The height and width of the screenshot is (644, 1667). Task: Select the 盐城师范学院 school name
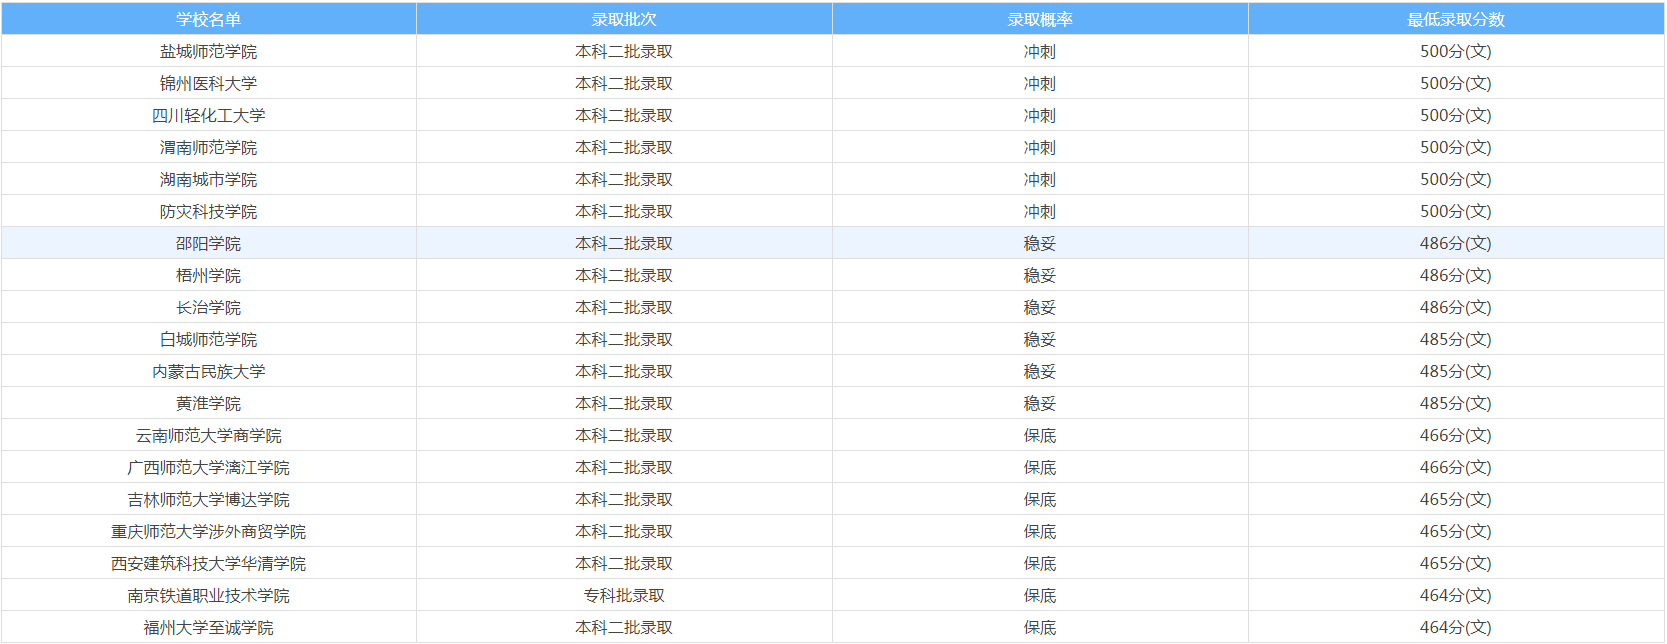pyautogui.click(x=208, y=51)
